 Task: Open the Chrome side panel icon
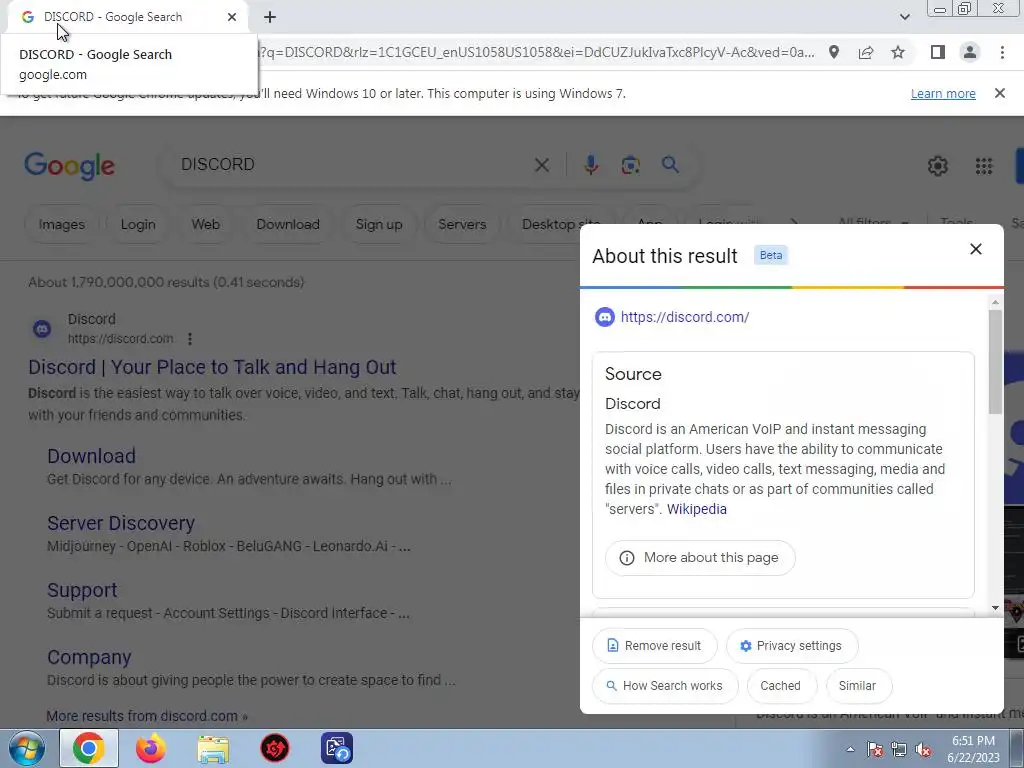tap(938, 52)
